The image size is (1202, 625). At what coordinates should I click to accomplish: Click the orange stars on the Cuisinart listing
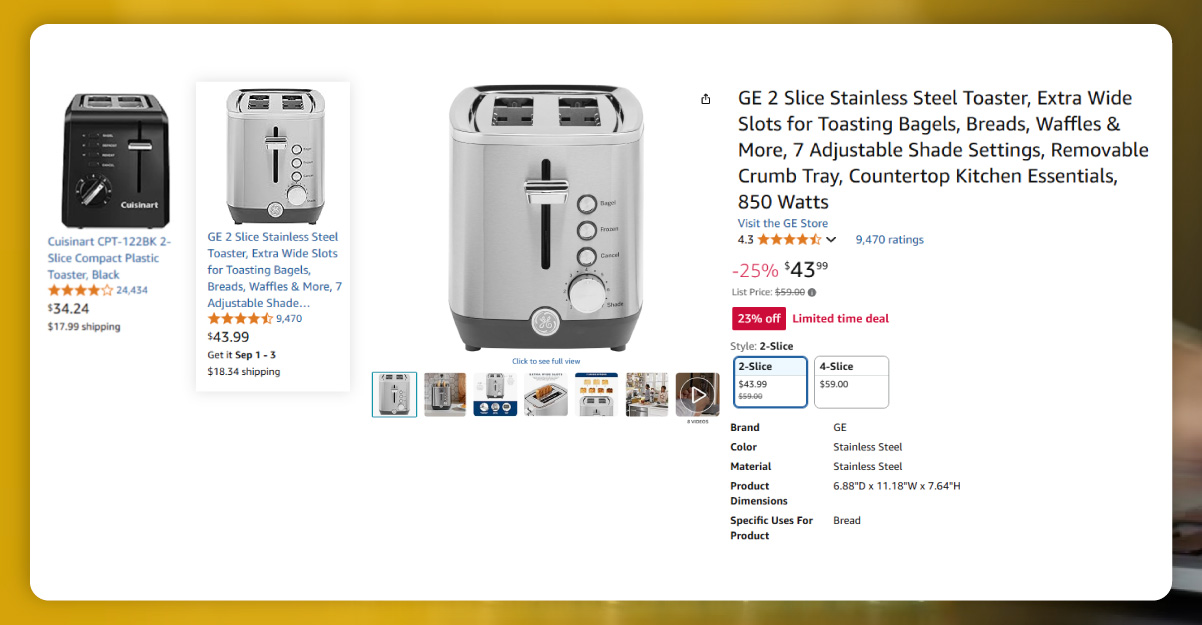[x=78, y=291]
